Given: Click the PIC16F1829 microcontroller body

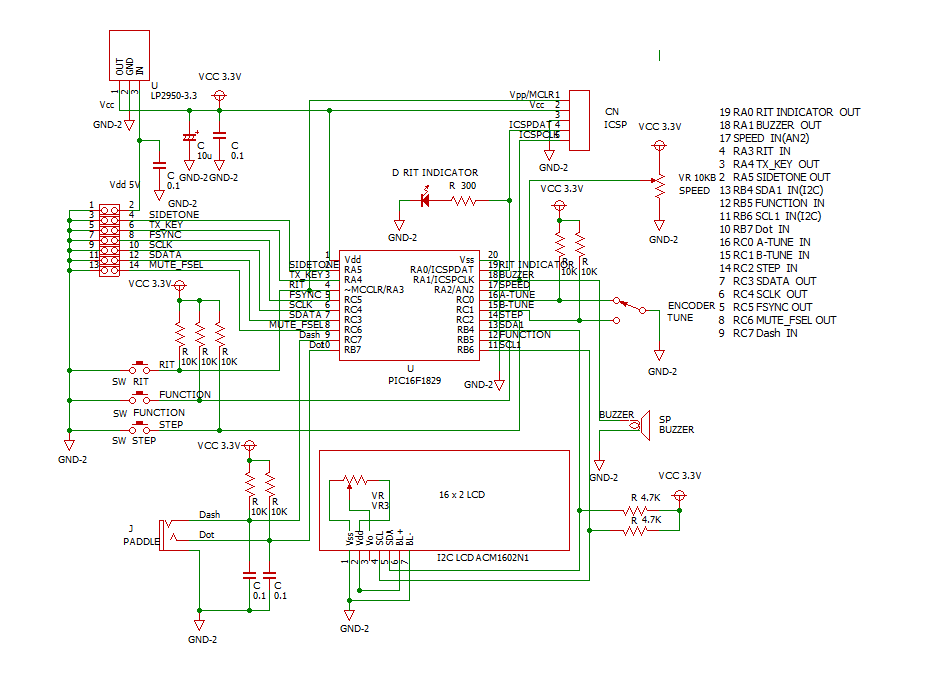Looking at the screenshot, I should pos(409,305).
